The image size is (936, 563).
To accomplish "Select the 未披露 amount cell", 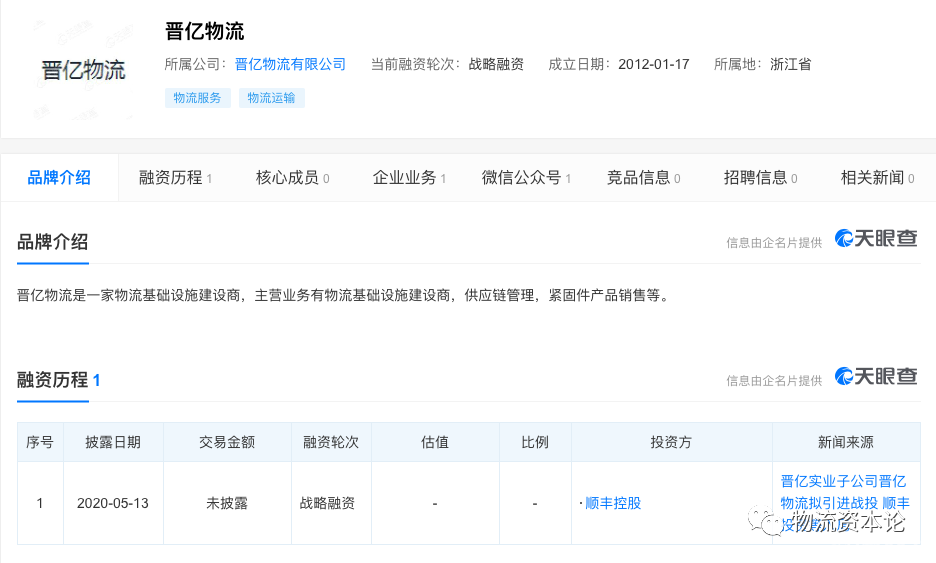I will point(227,503).
